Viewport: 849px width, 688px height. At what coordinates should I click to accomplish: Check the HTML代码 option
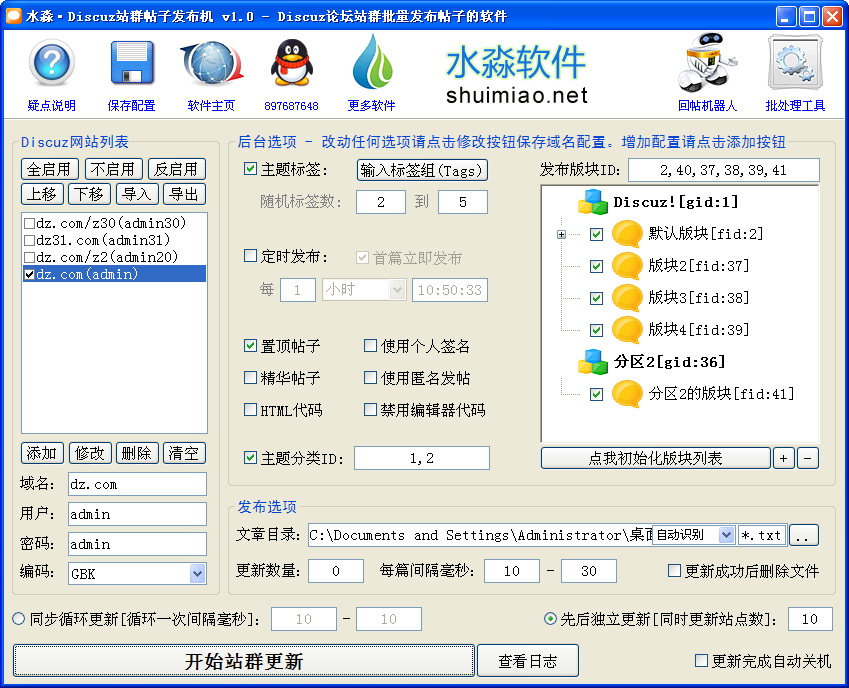click(x=250, y=410)
